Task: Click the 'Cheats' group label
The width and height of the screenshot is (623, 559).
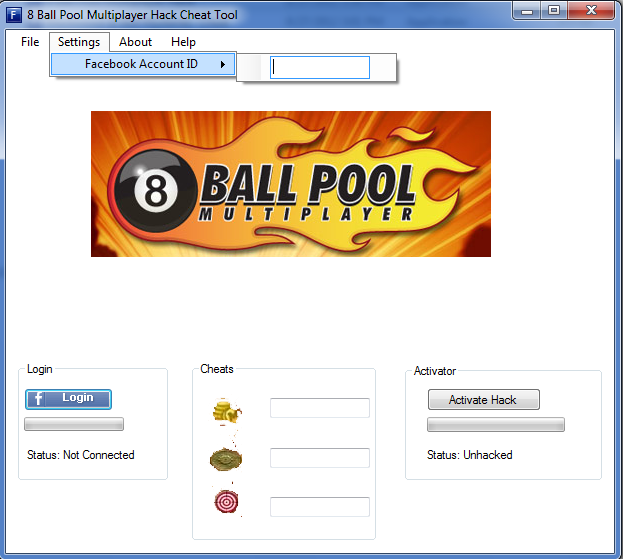Action: (x=217, y=369)
